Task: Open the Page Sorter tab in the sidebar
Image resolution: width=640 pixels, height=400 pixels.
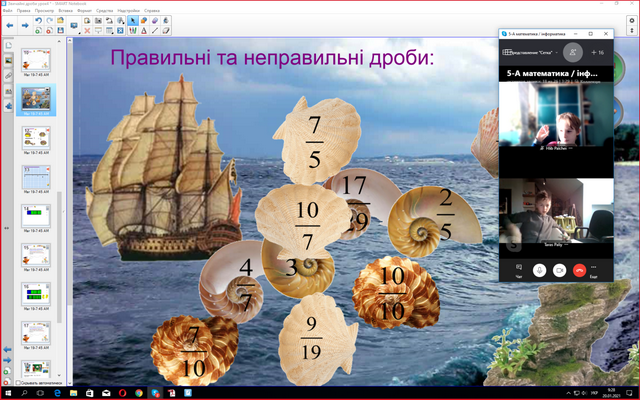Action: click(8, 47)
